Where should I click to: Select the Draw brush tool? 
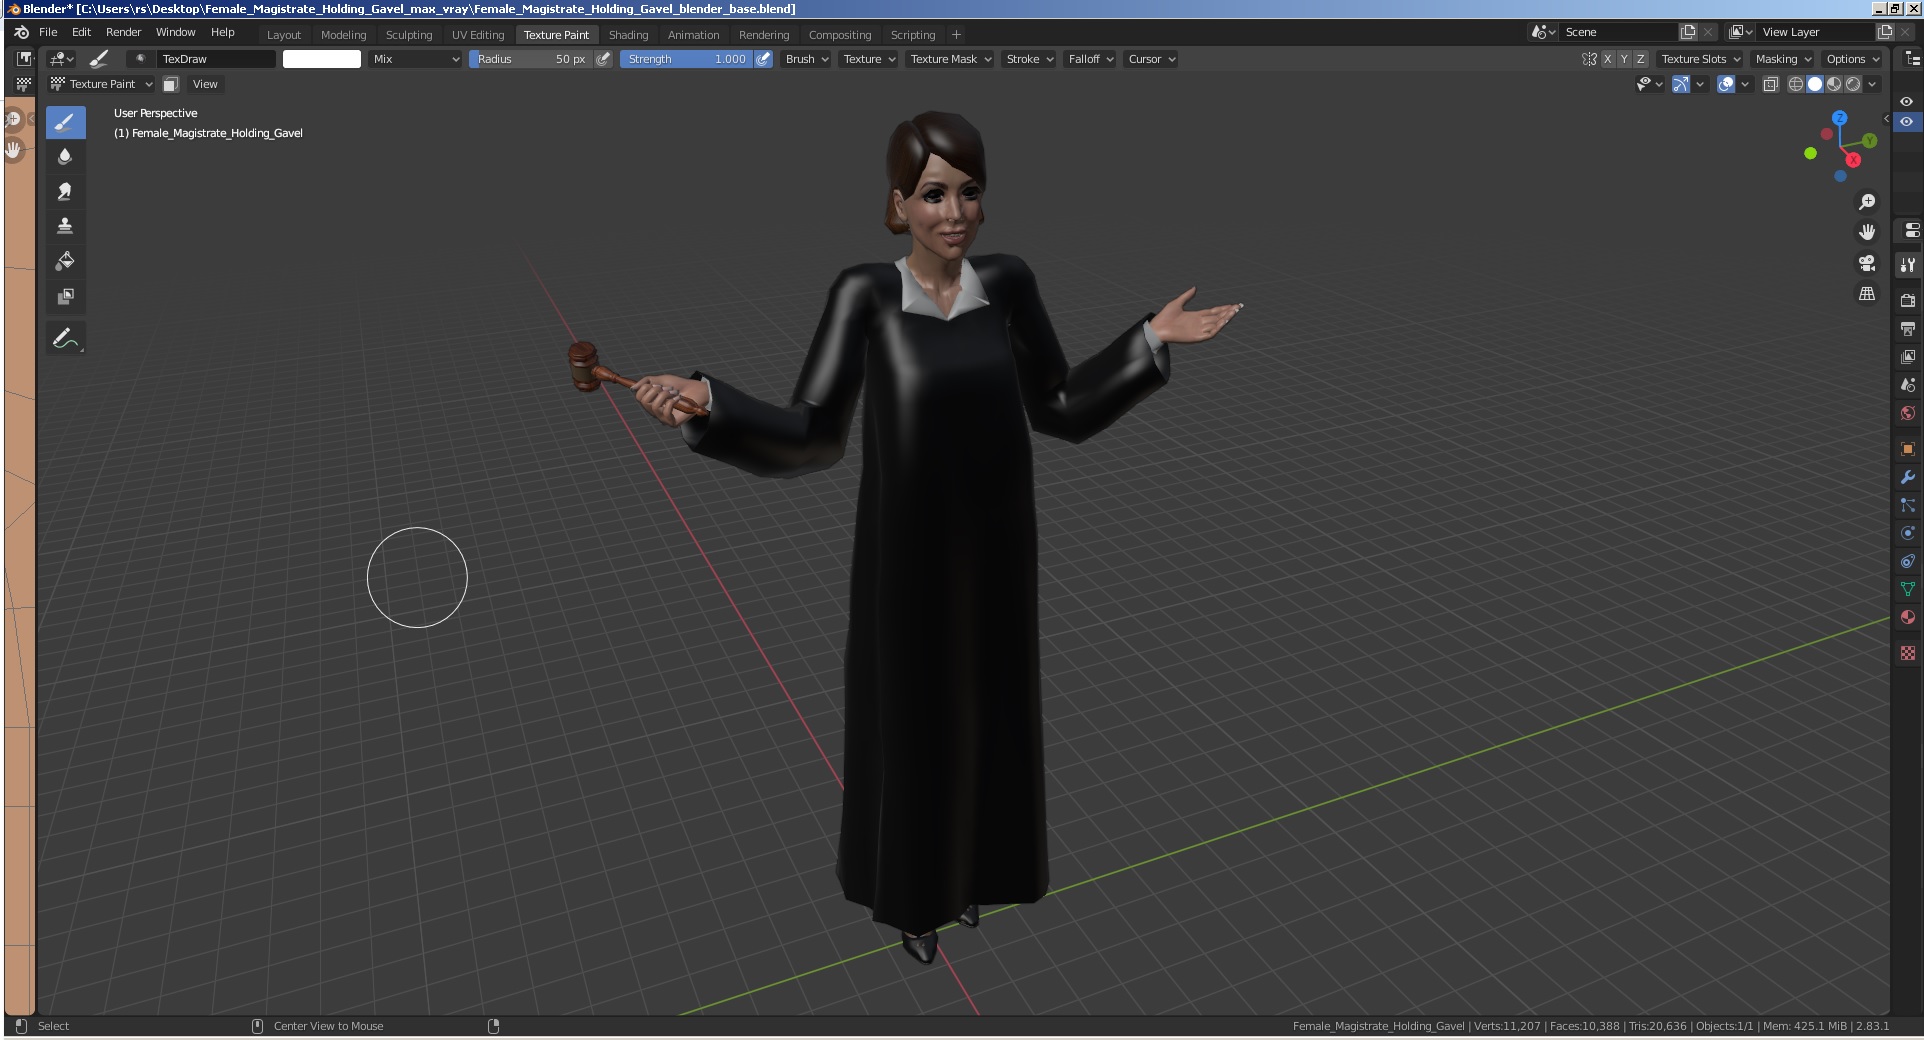tap(65, 123)
